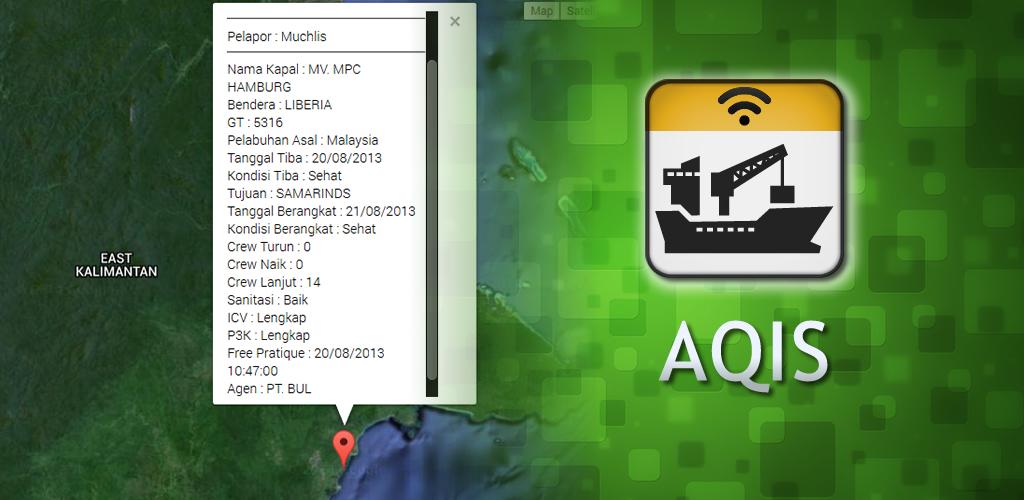Click the info popup vertical scrollbar

(432, 219)
